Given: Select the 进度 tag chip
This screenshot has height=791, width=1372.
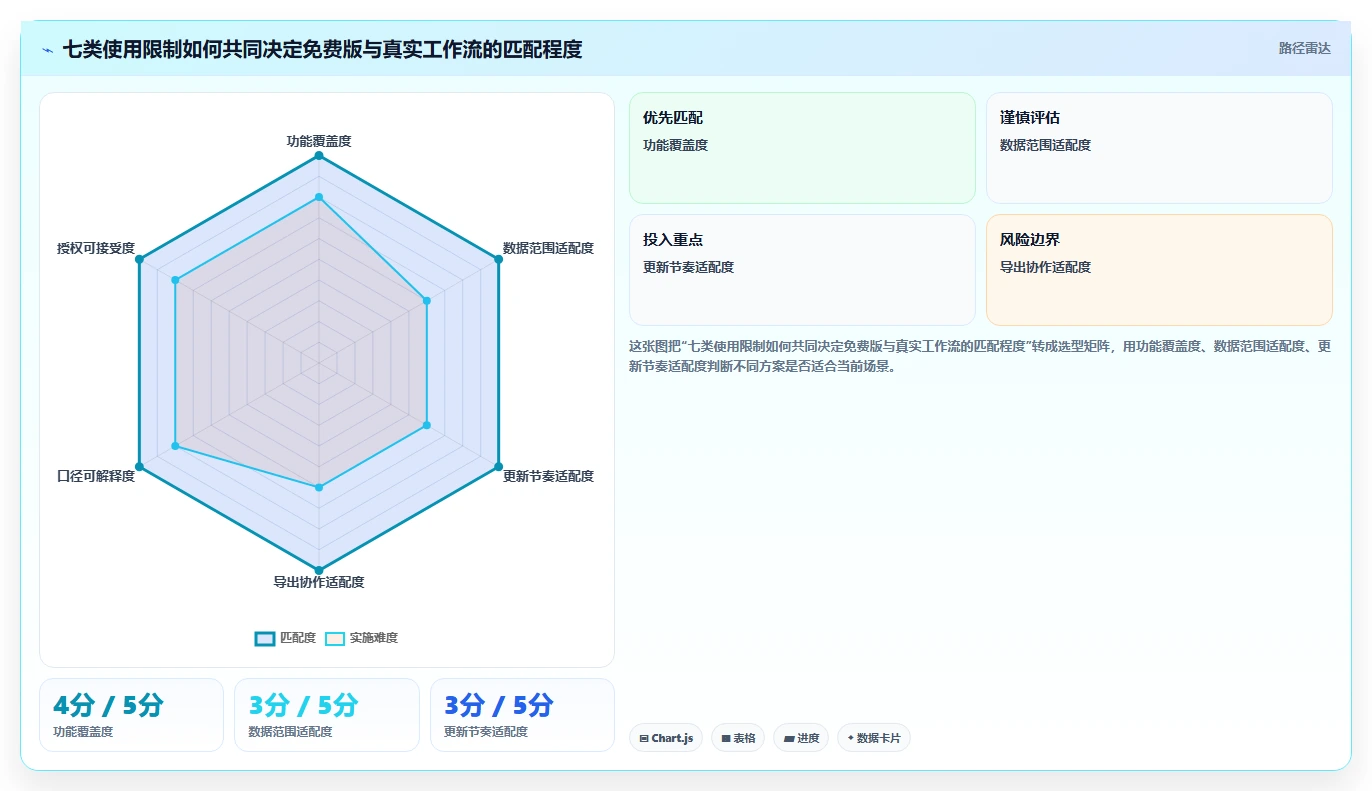Looking at the screenshot, I should pos(801,738).
